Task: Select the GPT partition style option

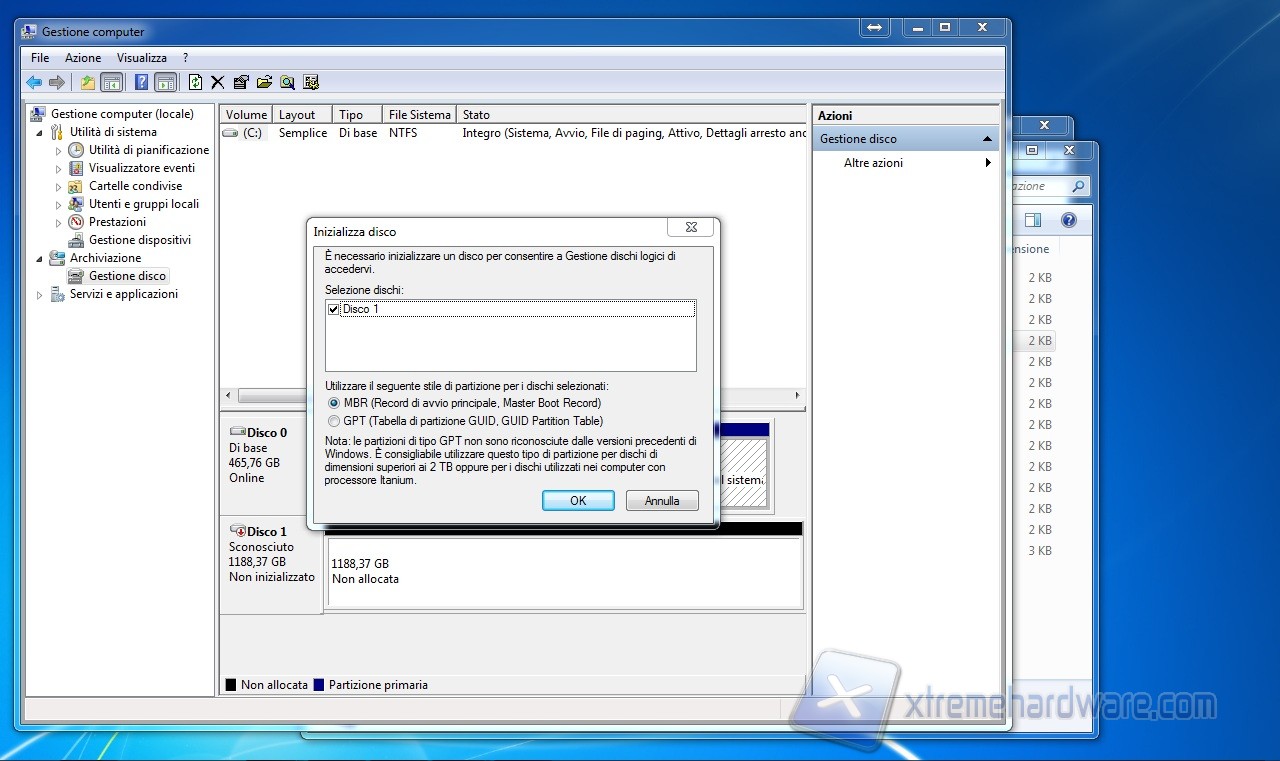Action: [334, 421]
